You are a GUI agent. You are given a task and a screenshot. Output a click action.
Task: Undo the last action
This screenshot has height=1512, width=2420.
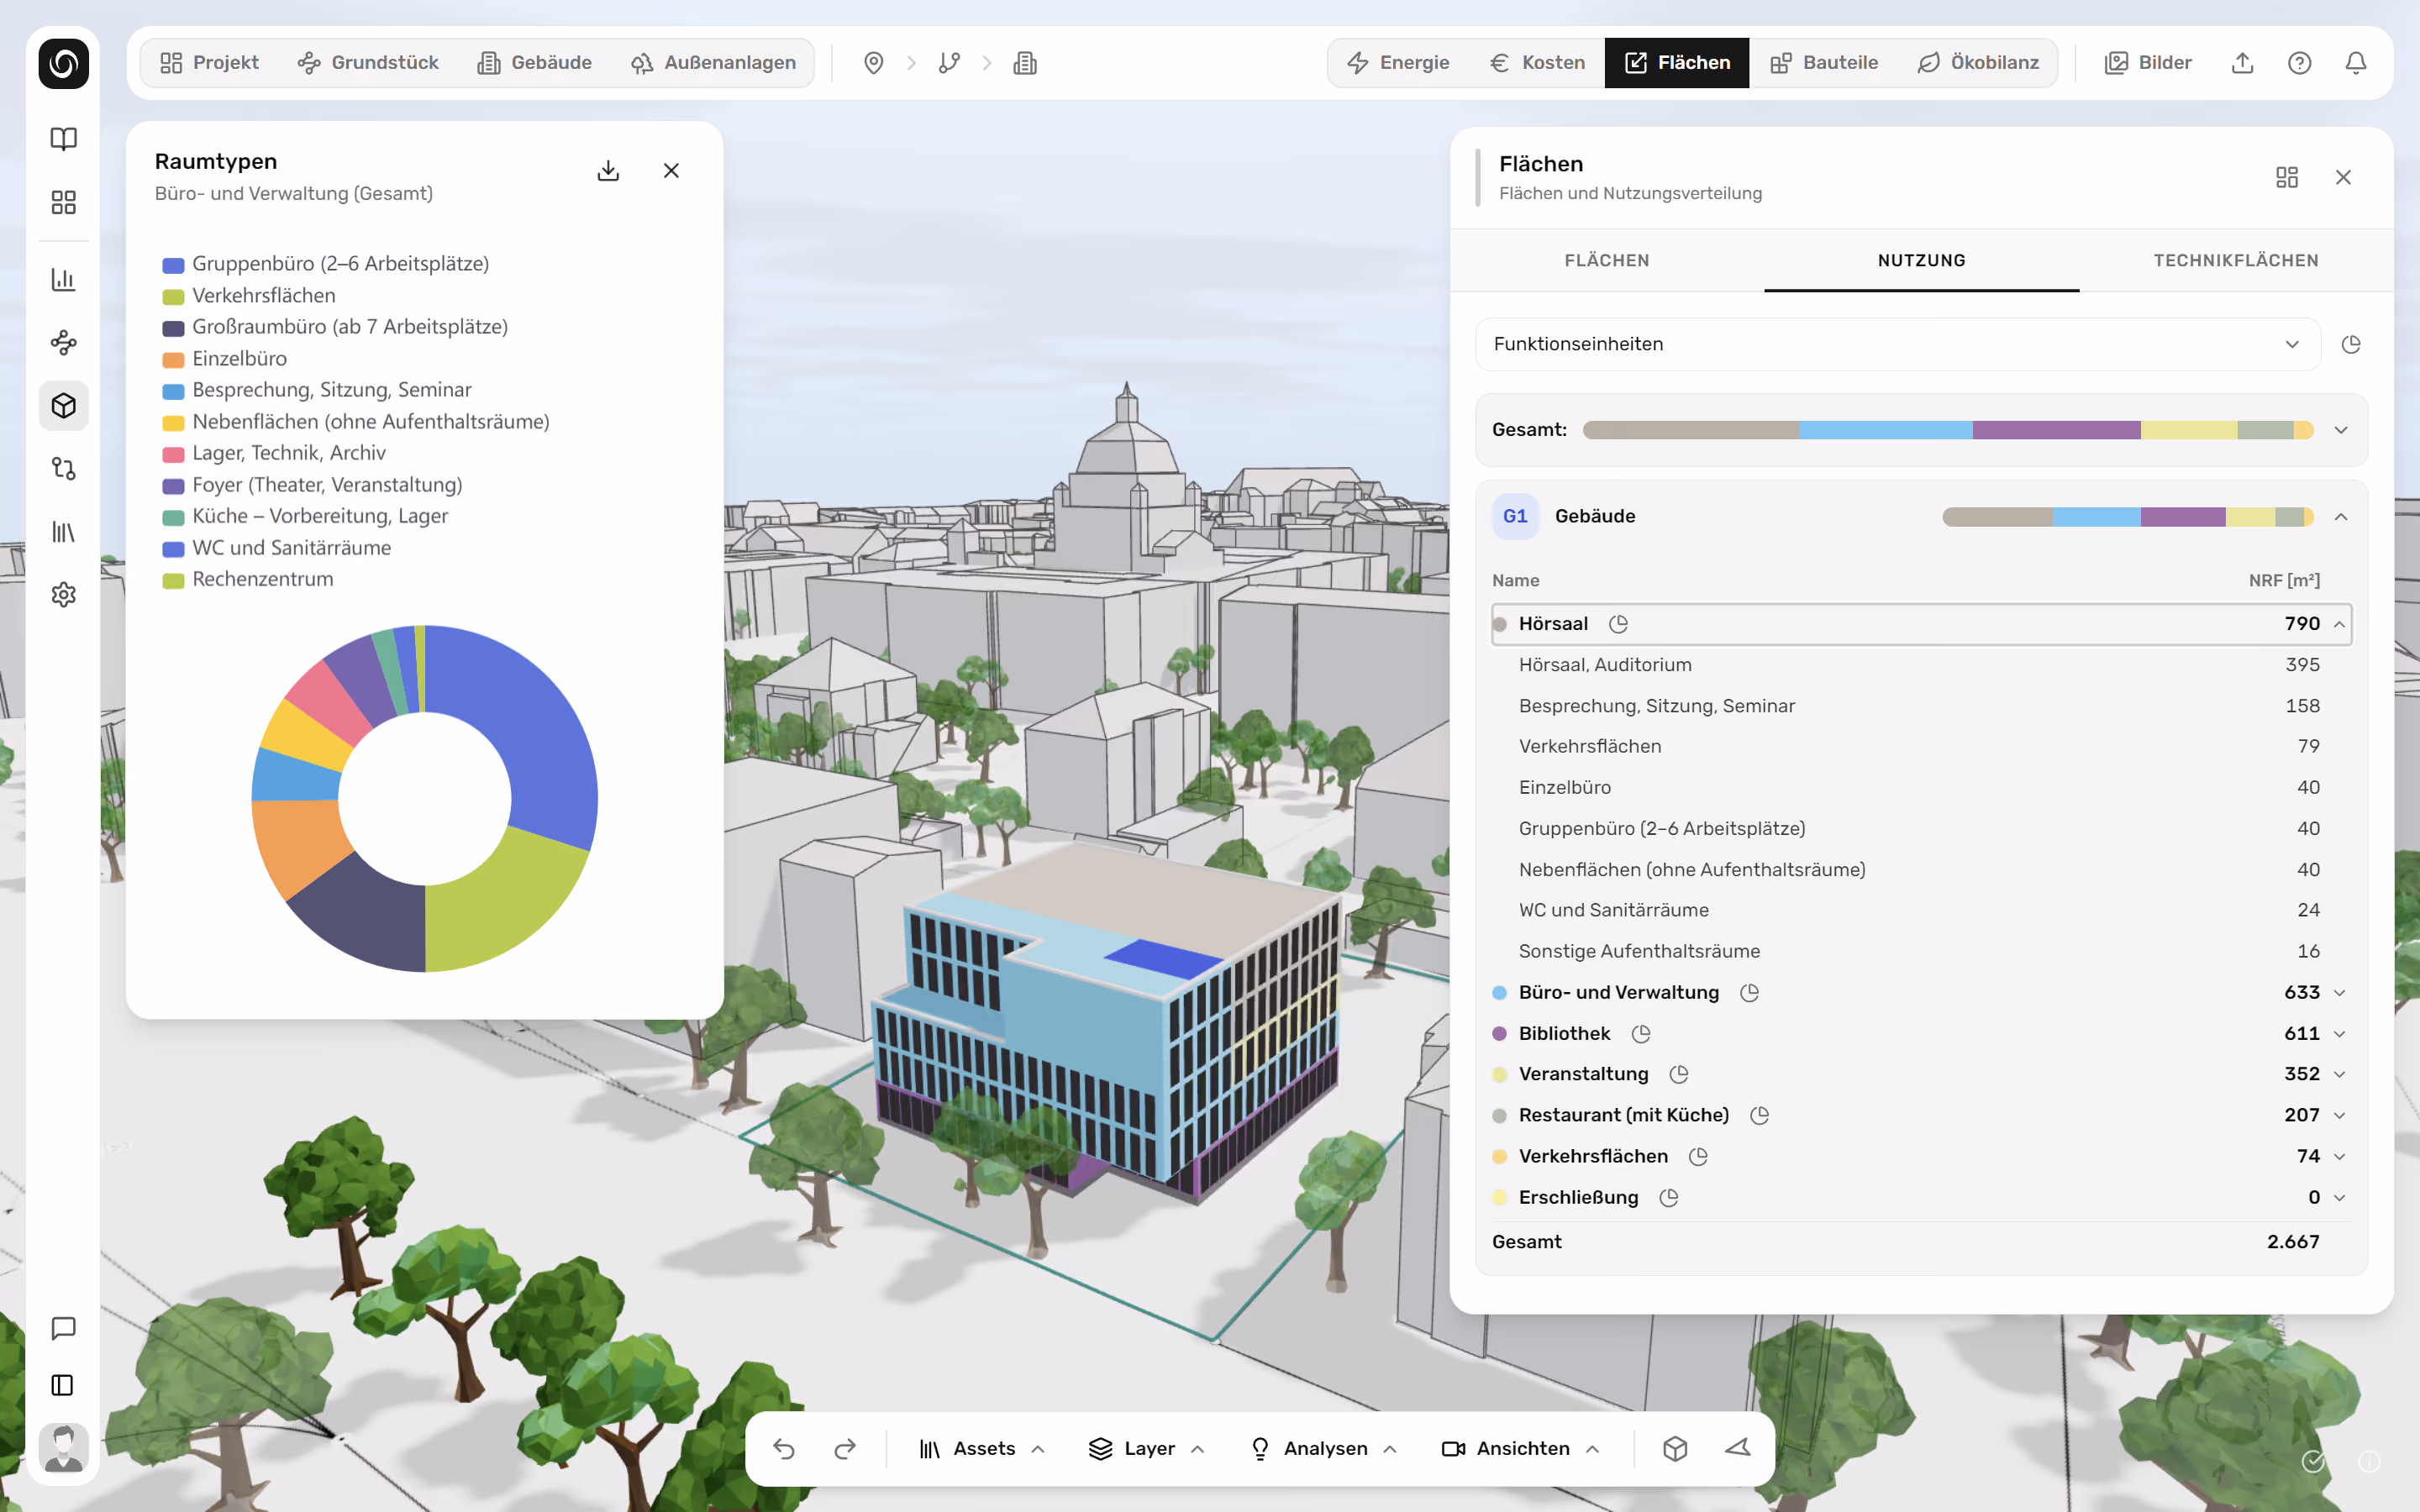(x=784, y=1449)
